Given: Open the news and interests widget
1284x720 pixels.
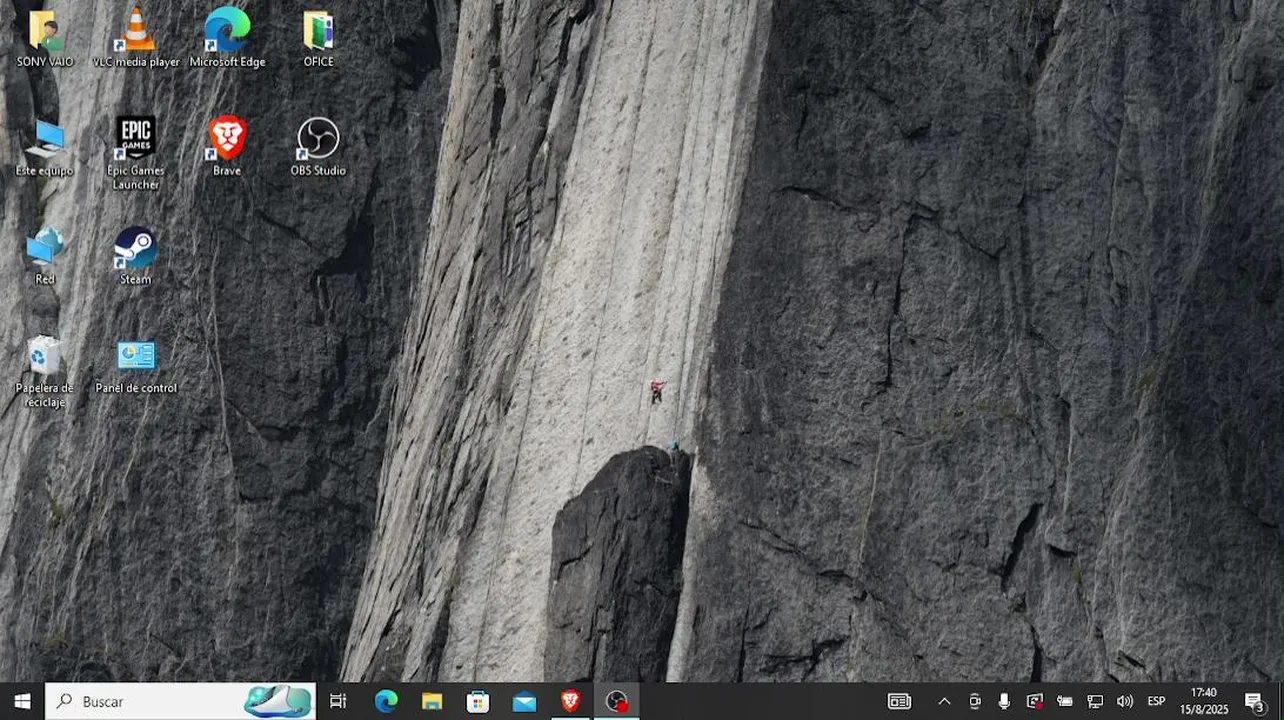Looking at the screenshot, I should point(899,701).
